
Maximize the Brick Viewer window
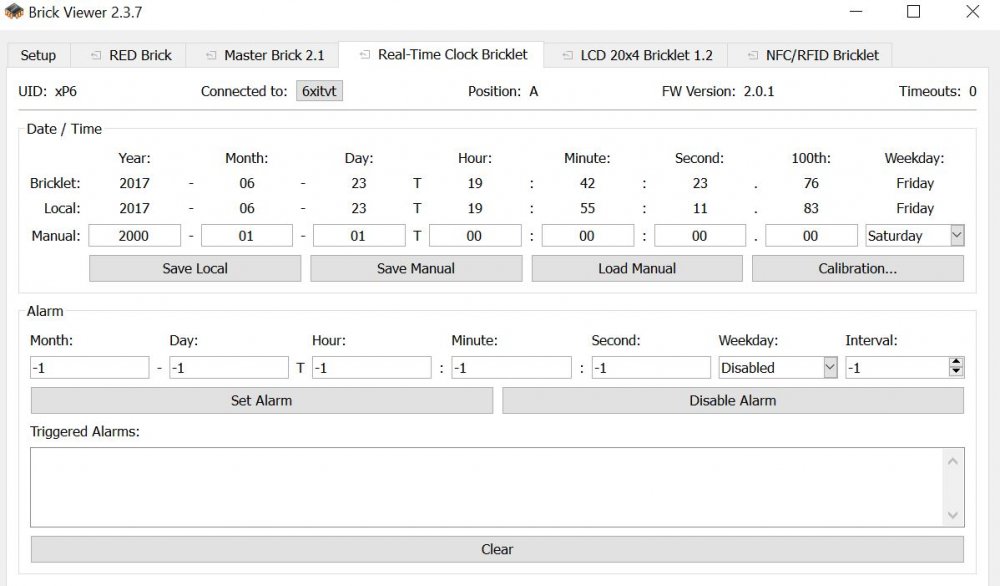point(913,12)
